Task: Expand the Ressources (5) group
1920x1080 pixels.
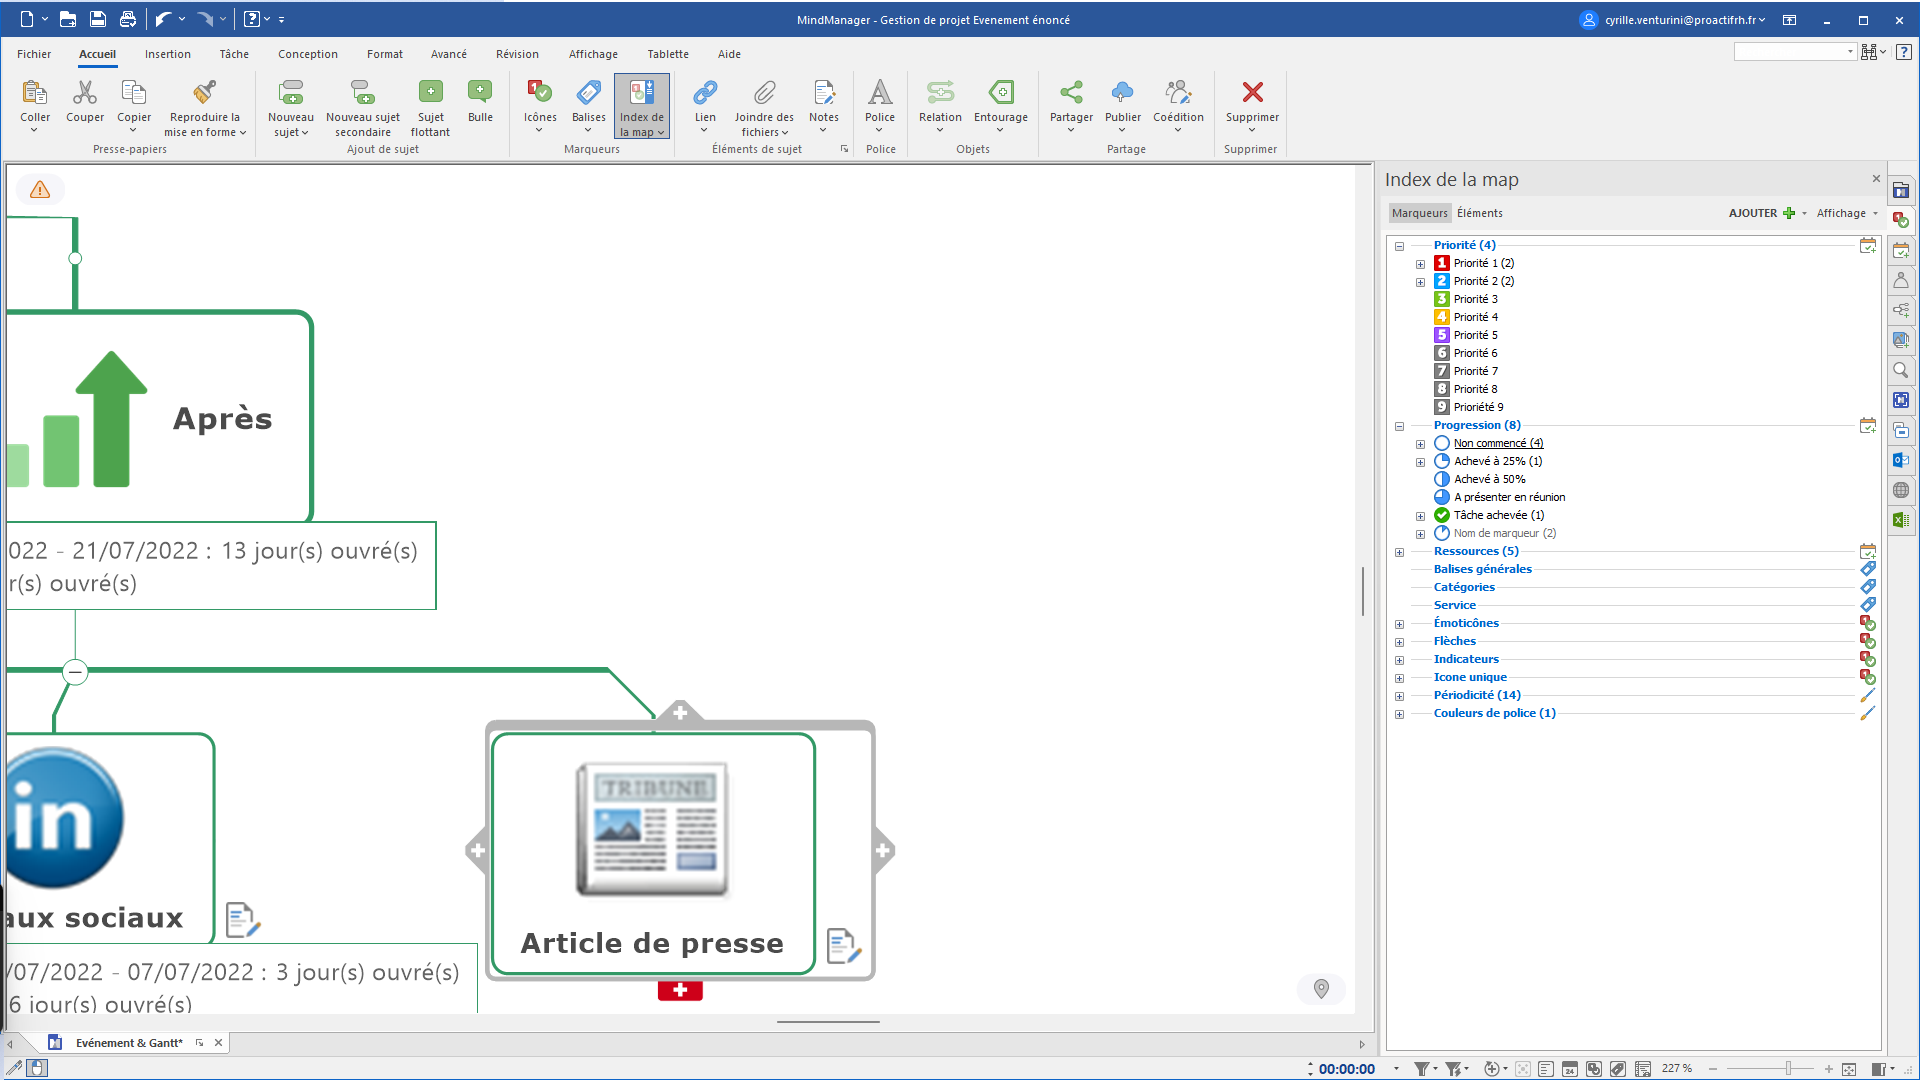Action: (1400, 552)
